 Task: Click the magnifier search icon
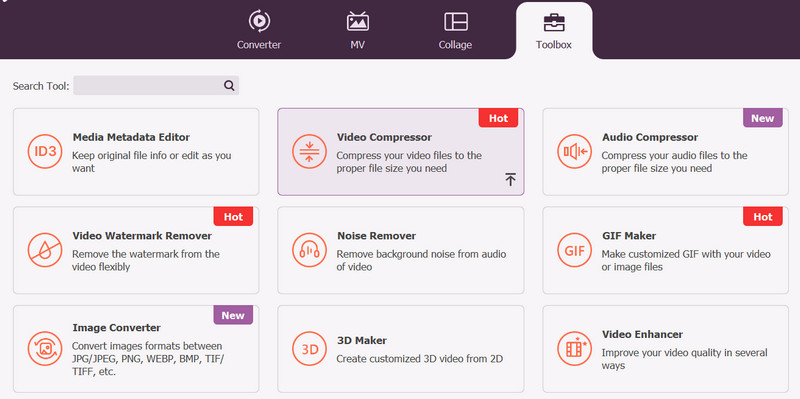coord(229,86)
